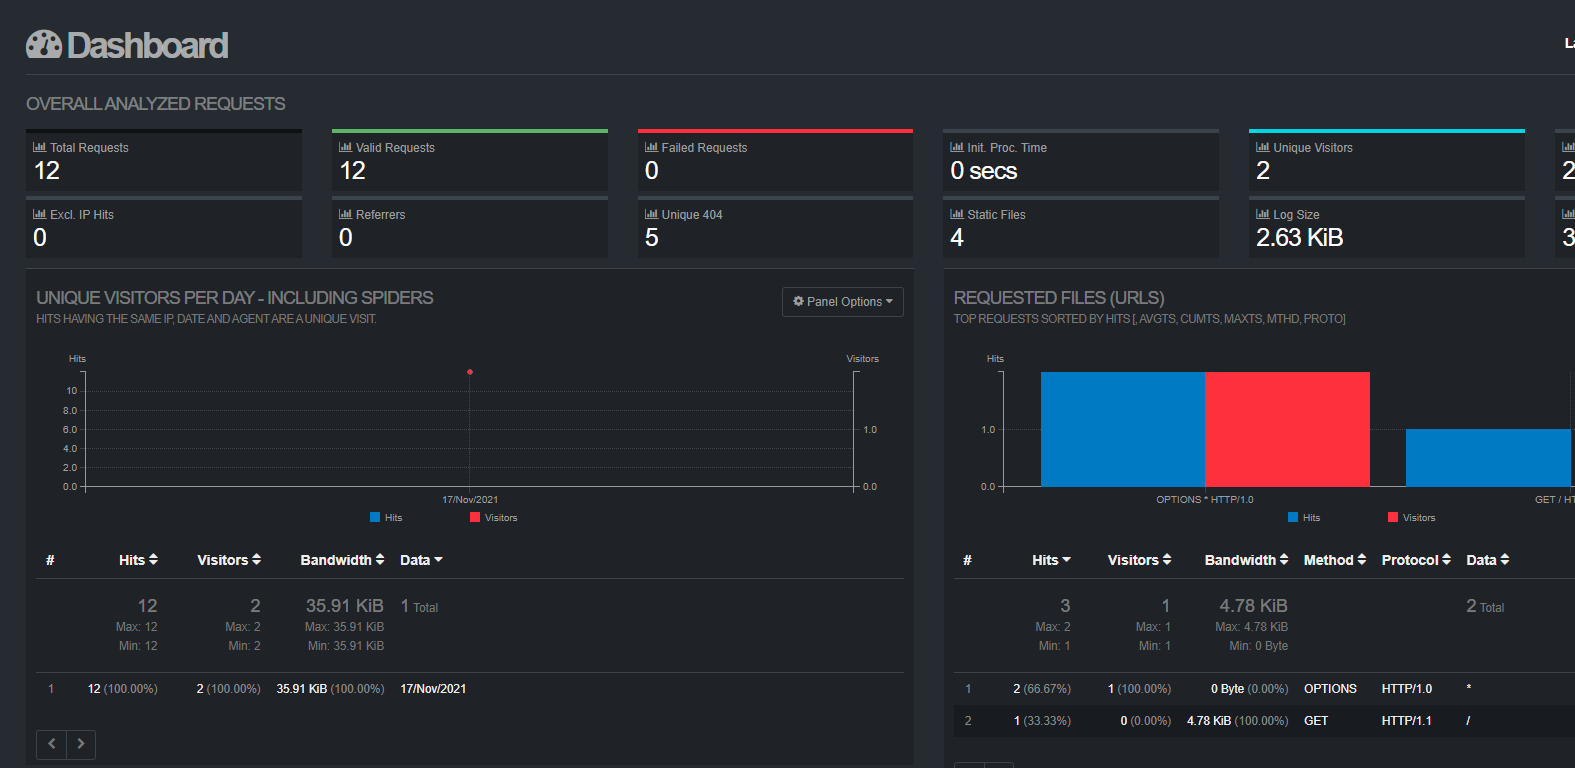Sort requested files table by Protocol
Viewport: 1575px width, 768px height.
(1416, 560)
